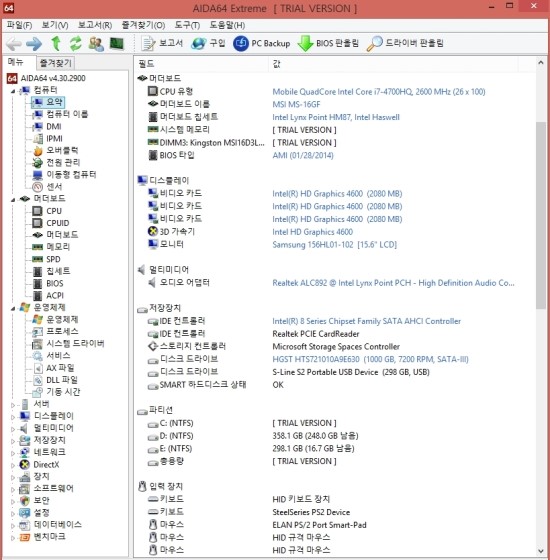Collapse the 메더보드 tree node
This screenshot has height=560, width=550.
tap(13, 200)
